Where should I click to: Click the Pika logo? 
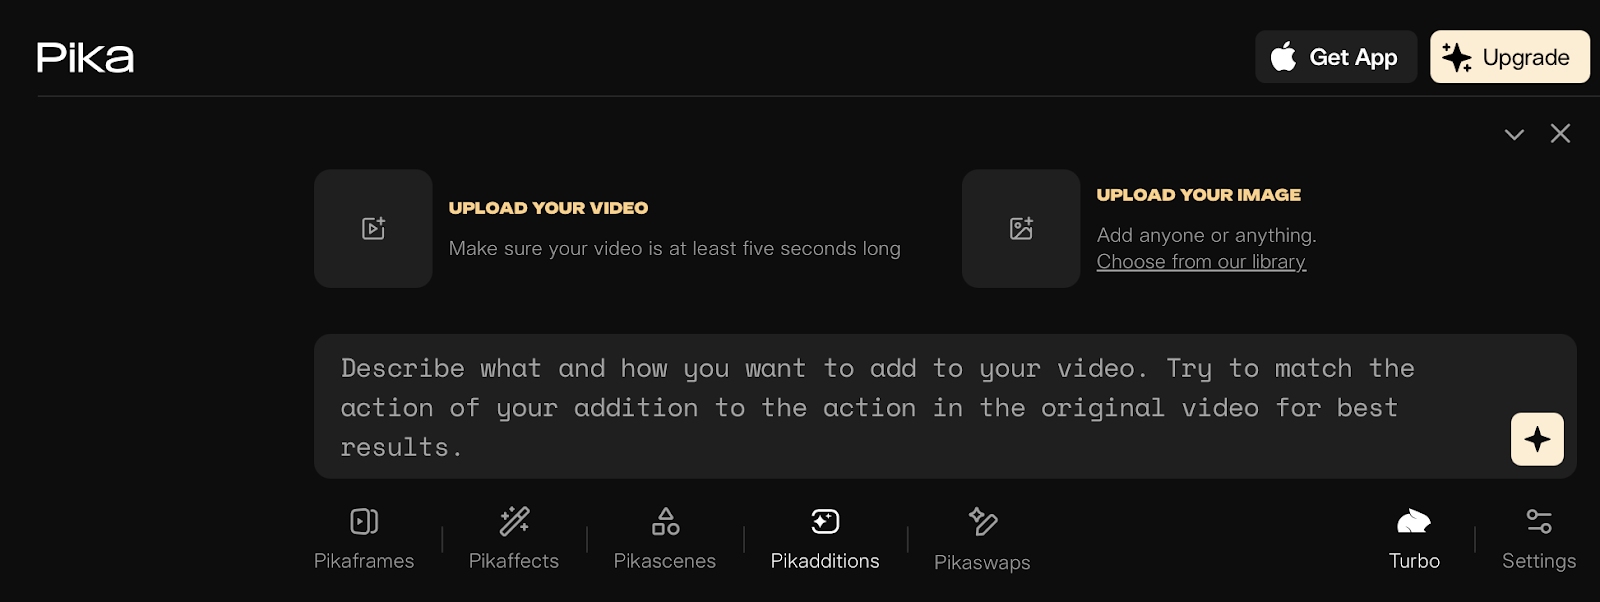pyautogui.click(x=85, y=57)
